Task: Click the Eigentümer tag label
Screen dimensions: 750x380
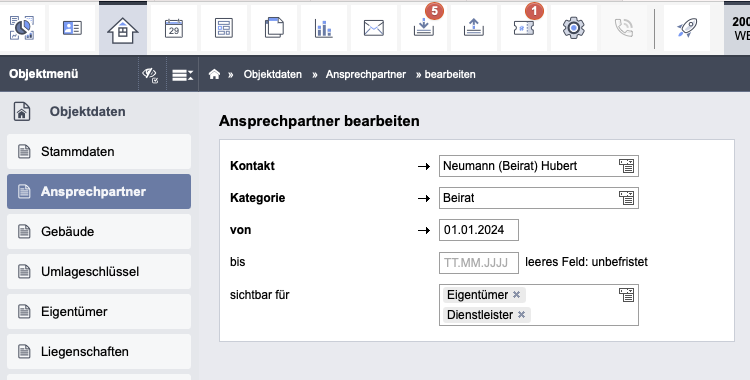Action: click(477, 295)
